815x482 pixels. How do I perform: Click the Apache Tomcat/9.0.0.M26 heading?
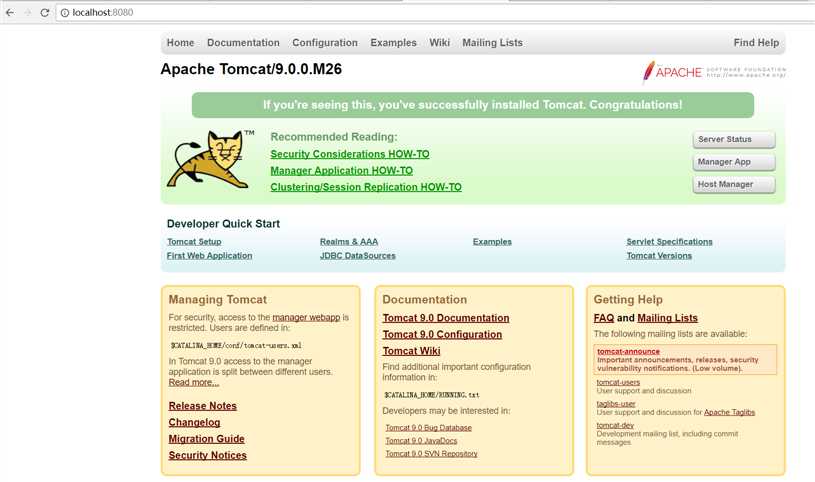pos(251,69)
